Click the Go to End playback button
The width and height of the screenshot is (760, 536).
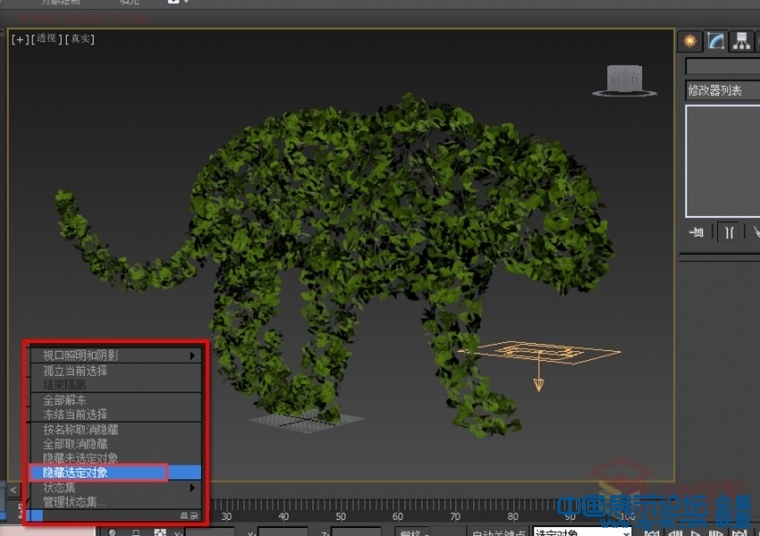[x=739, y=533]
